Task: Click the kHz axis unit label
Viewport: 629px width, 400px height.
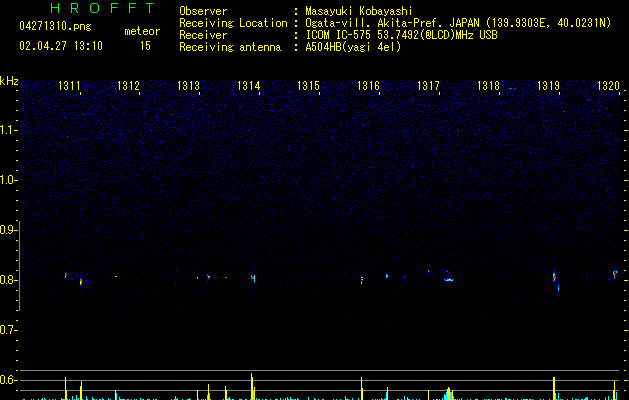Action: pyautogui.click(x=9, y=81)
